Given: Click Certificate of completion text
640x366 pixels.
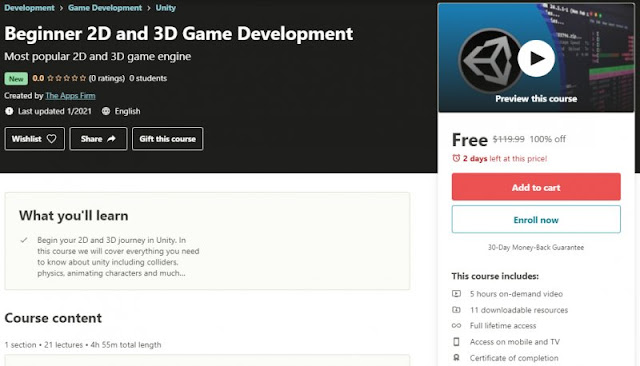Looking at the screenshot, I should [514, 358].
